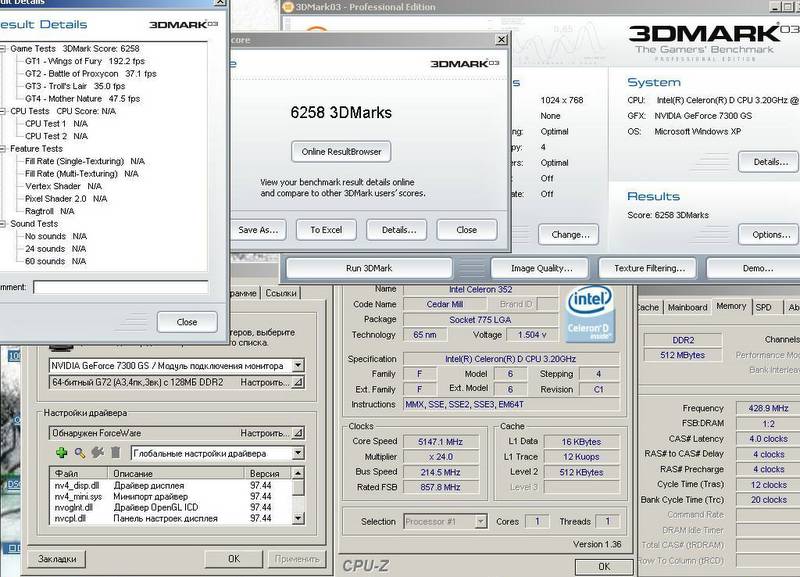Viewport: 800px width, 577px height.
Task: Click the Online ResultBrowser button
Action: (341, 152)
